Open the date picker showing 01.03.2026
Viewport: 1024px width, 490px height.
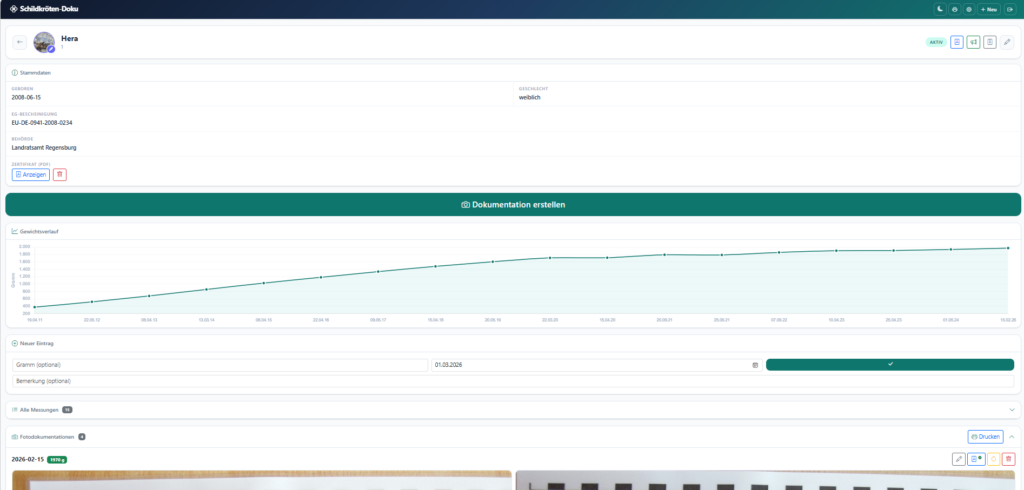[755, 365]
